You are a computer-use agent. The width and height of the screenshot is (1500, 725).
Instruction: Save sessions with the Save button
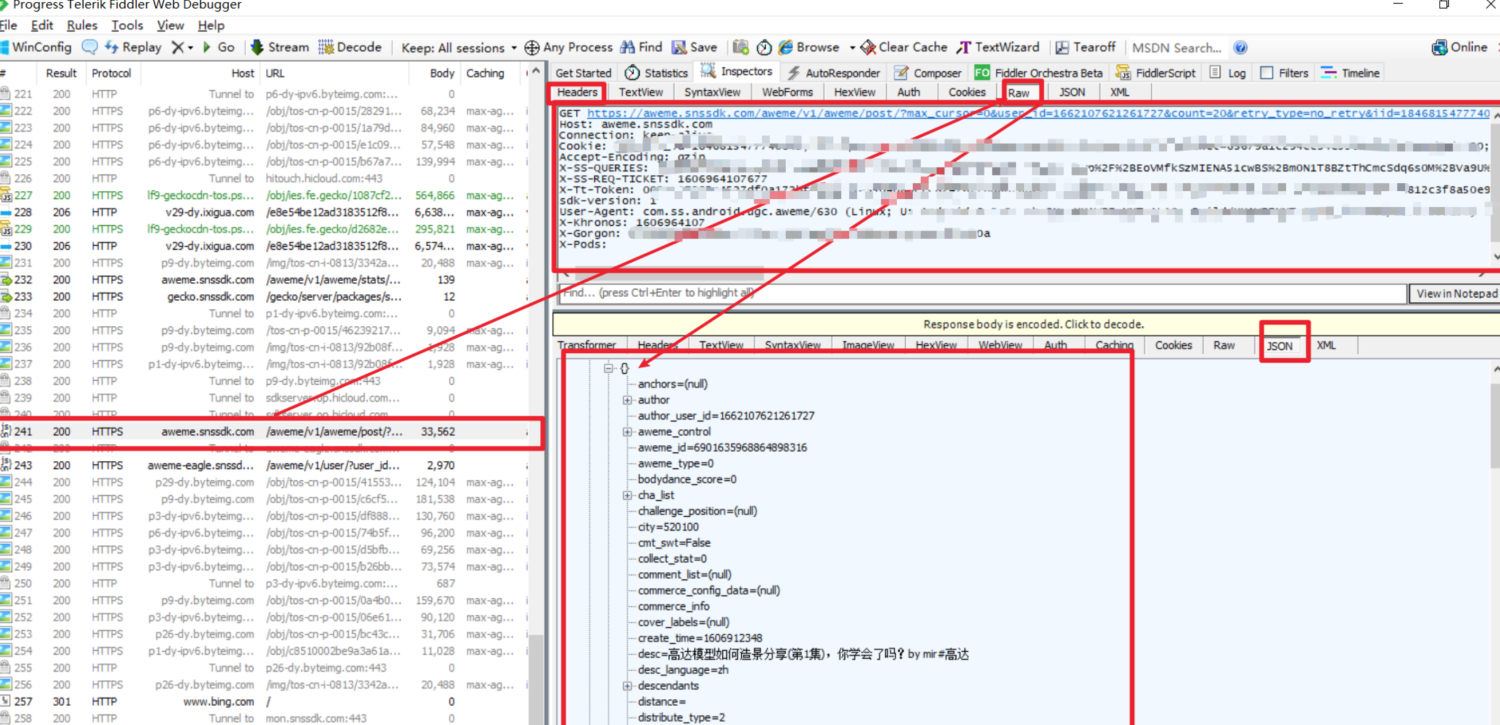[x=694, y=47]
